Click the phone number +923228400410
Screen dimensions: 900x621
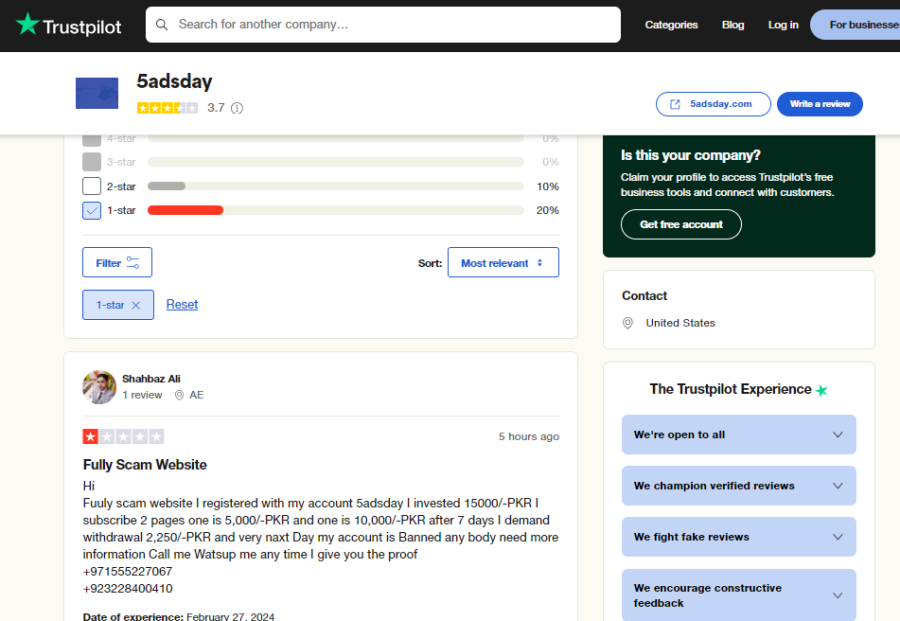127,589
